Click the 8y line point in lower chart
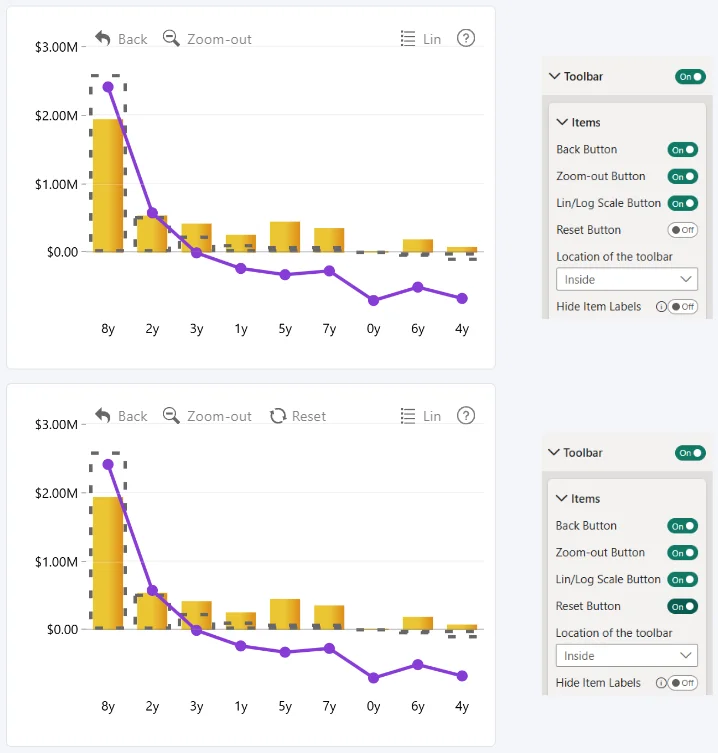The image size is (718, 753). point(108,464)
